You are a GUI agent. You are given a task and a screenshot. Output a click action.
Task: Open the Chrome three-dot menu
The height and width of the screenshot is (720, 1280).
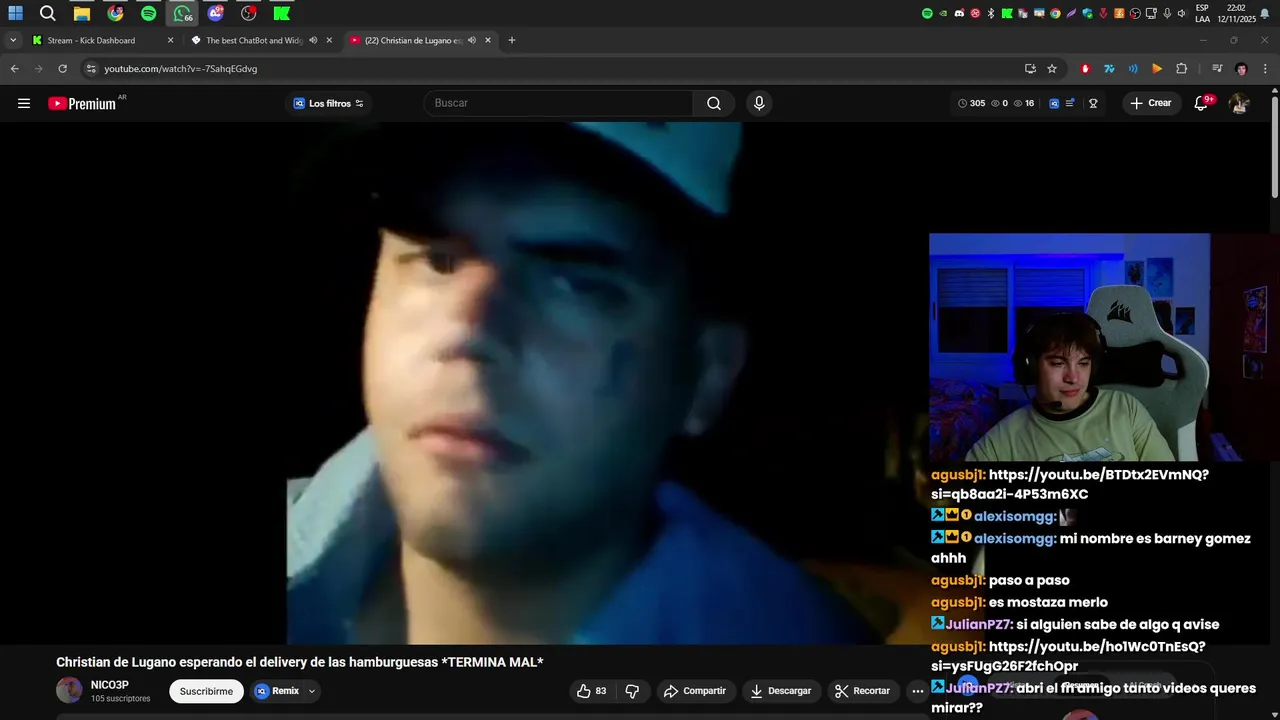(x=1265, y=68)
